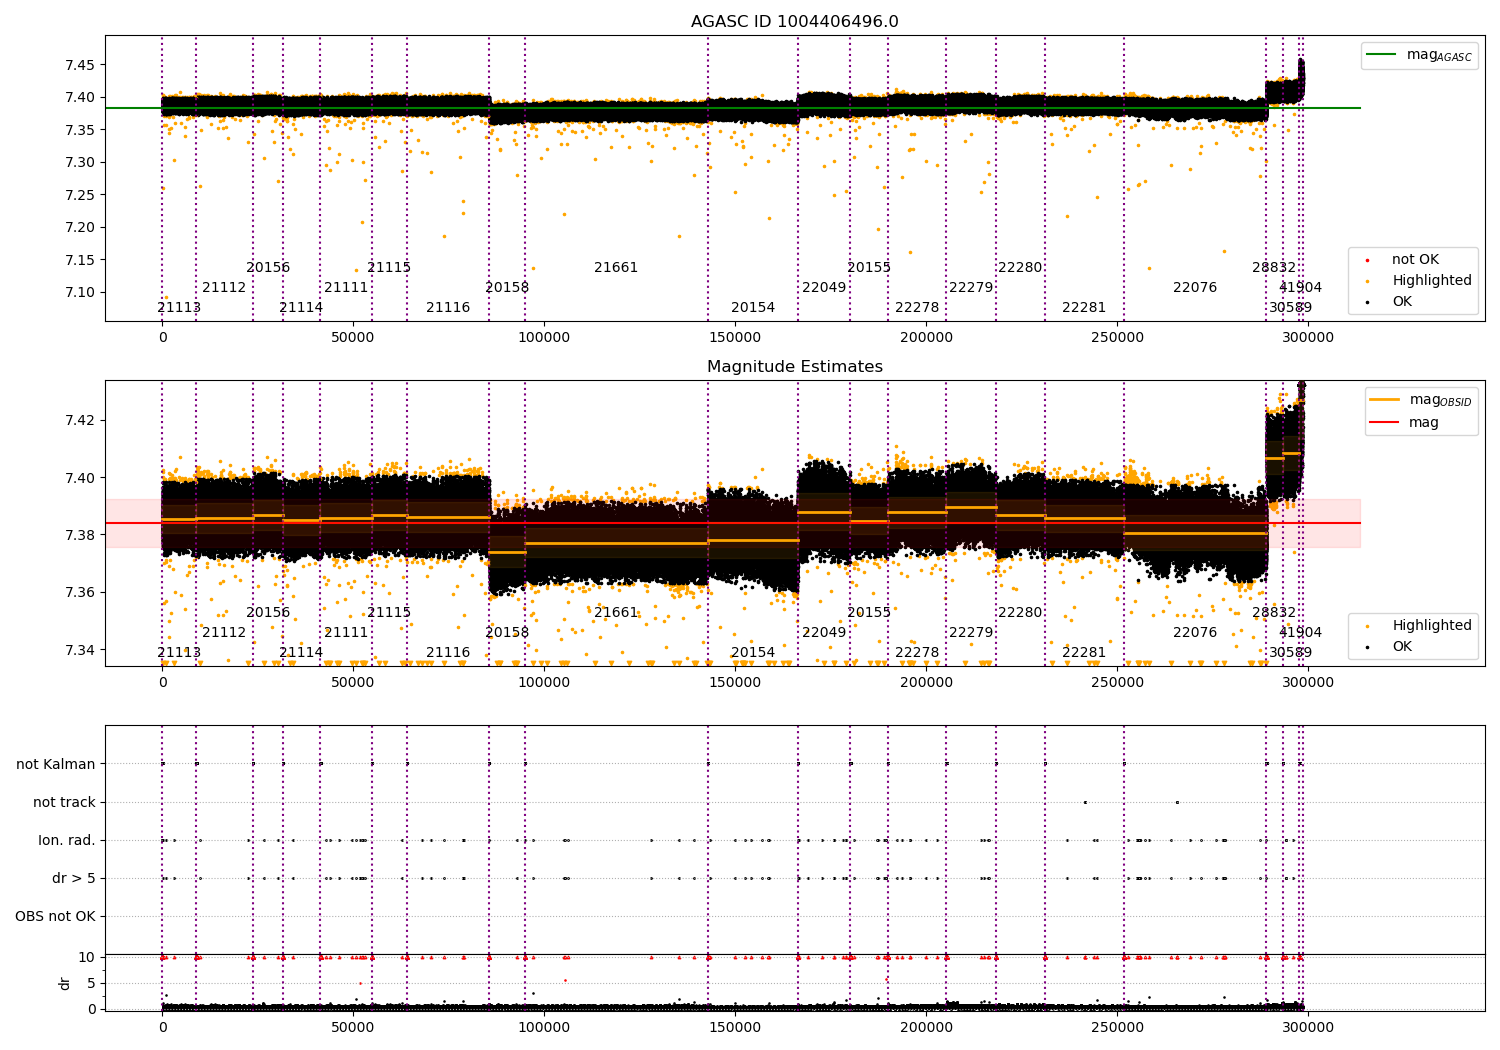Select the 'not track' axis label

pyautogui.click(x=64, y=802)
